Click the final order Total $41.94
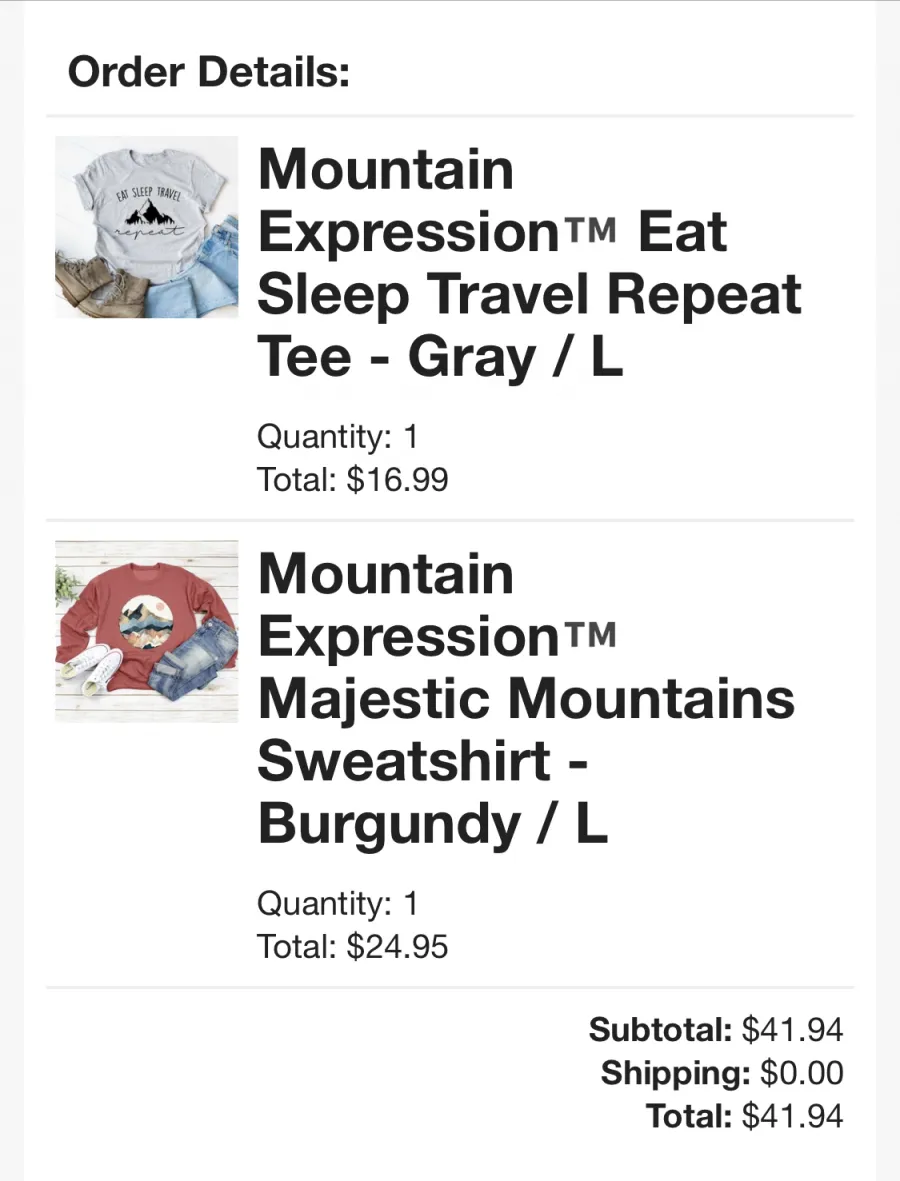The image size is (900, 1181). pos(744,1115)
